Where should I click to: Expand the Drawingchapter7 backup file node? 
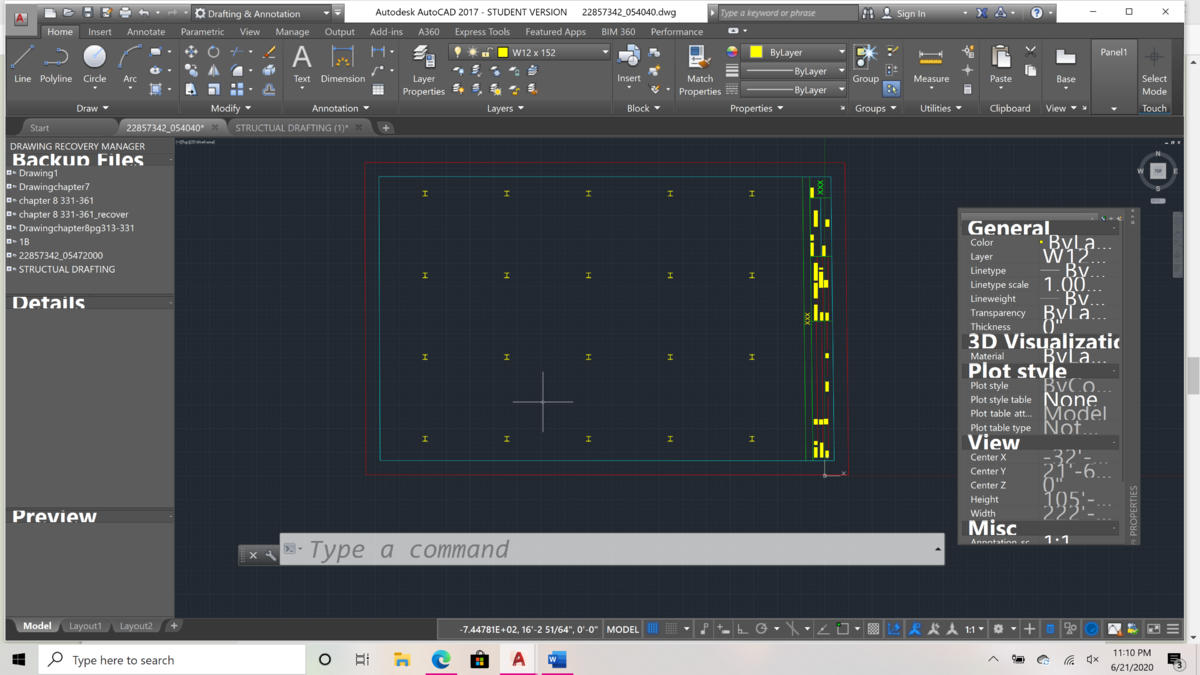[10, 187]
